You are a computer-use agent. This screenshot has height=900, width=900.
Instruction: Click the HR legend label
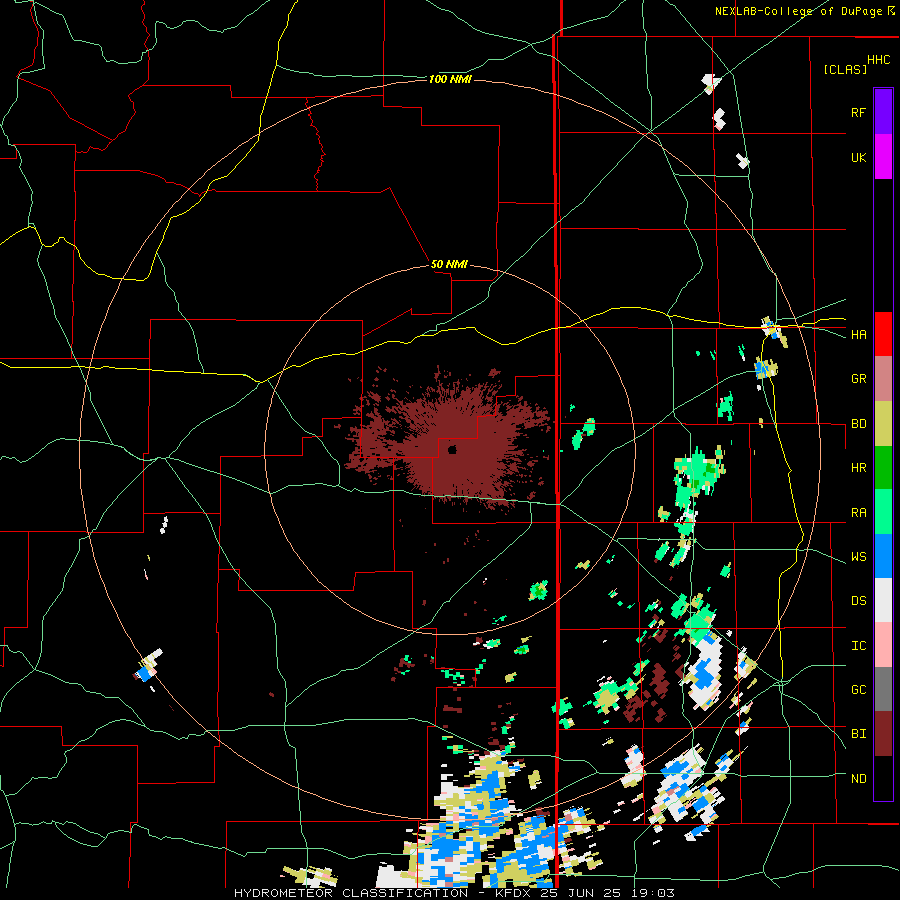[x=858, y=468]
